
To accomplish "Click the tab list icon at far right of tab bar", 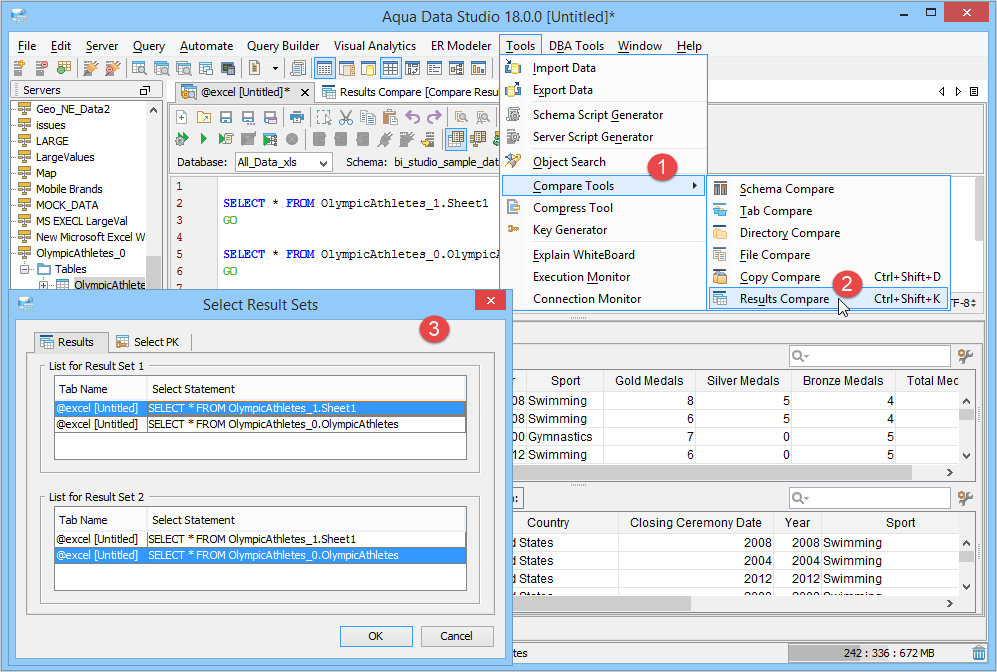I will coord(973,92).
